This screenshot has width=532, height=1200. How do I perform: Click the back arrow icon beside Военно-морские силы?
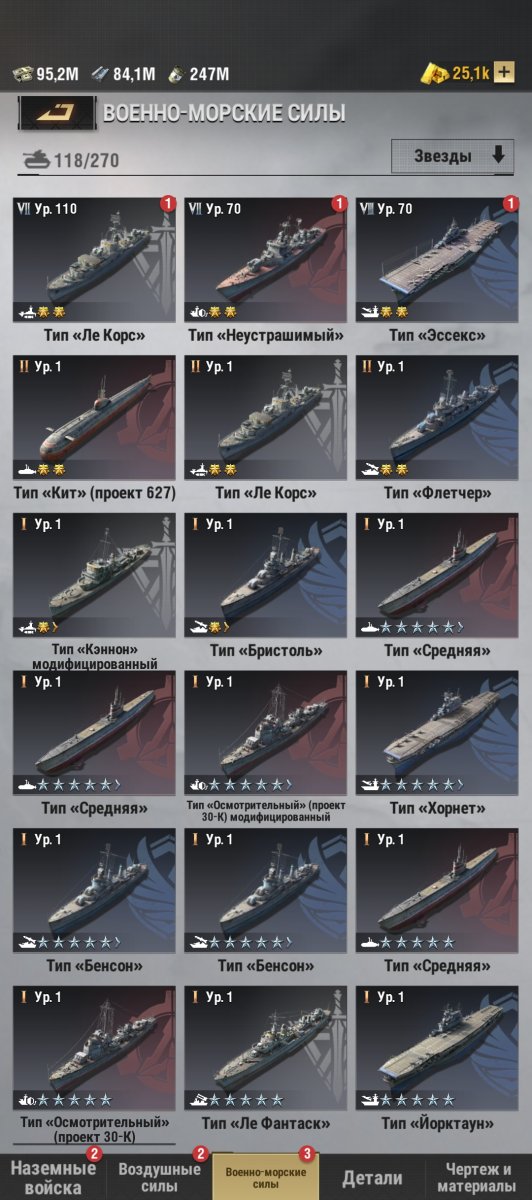57,114
